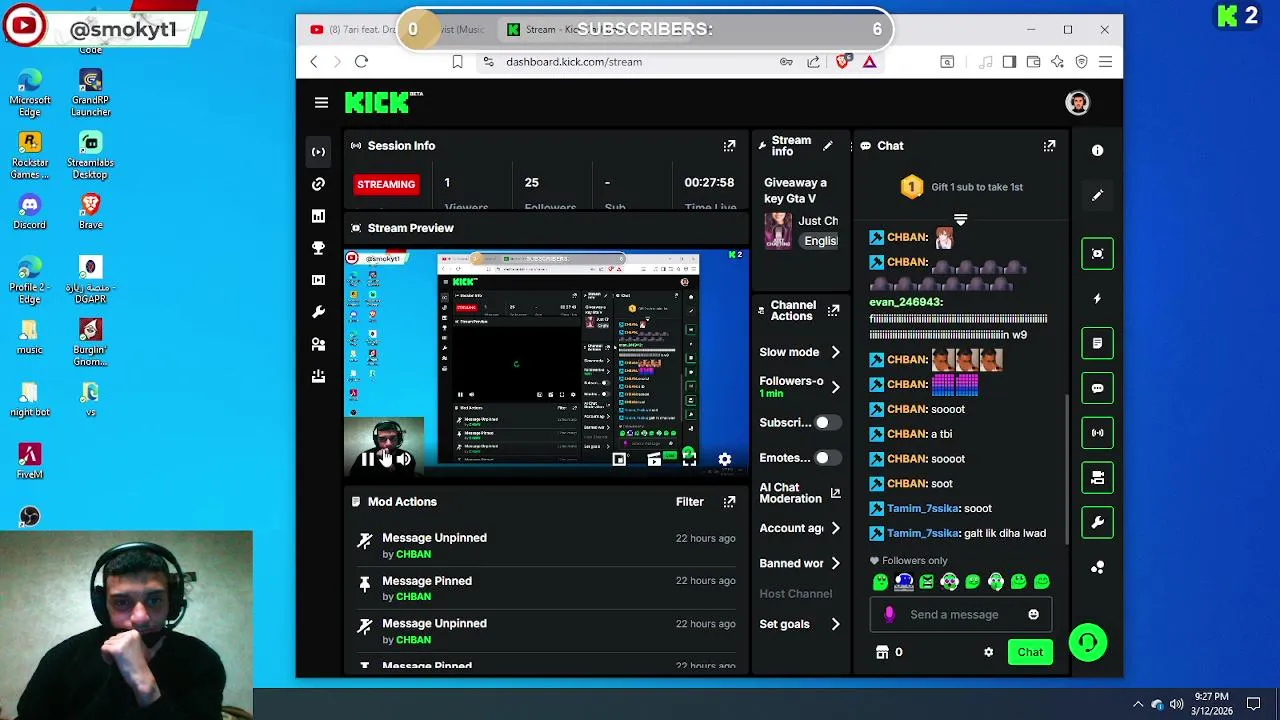The image size is (1280, 720).
Task: Click the green Chat send button
Action: pyautogui.click(x=1030, y=652)
